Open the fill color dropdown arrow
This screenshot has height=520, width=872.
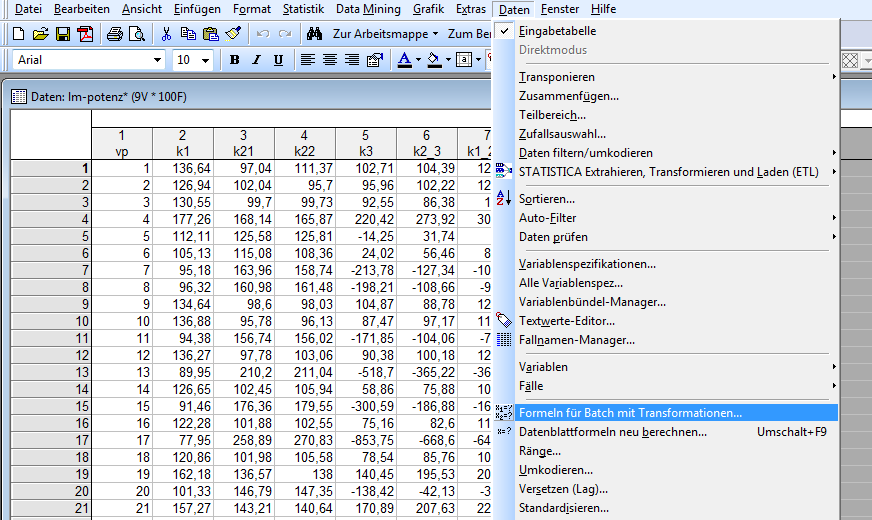(x=448, y=60)
